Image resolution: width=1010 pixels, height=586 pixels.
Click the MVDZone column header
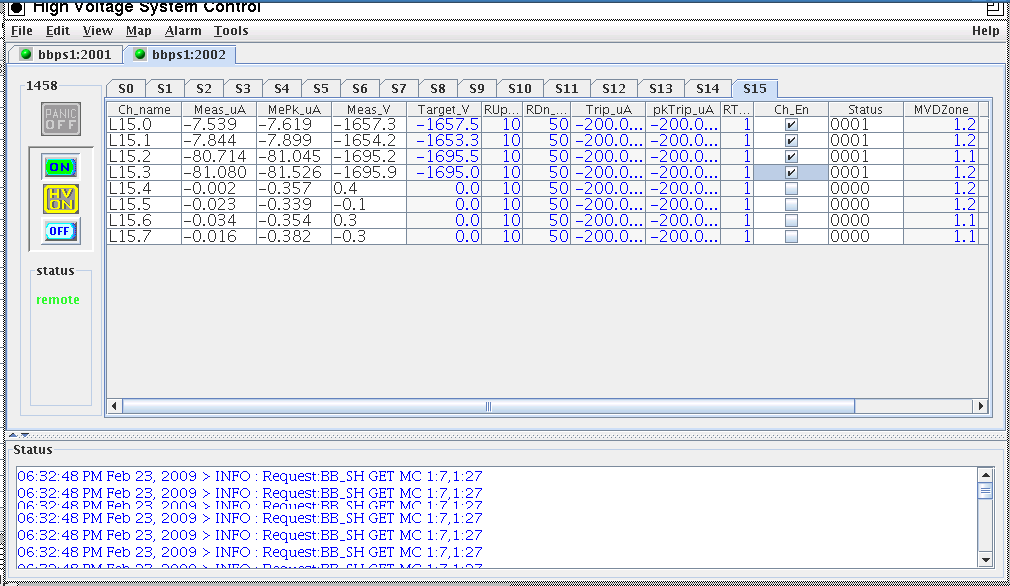coord(941,109)
